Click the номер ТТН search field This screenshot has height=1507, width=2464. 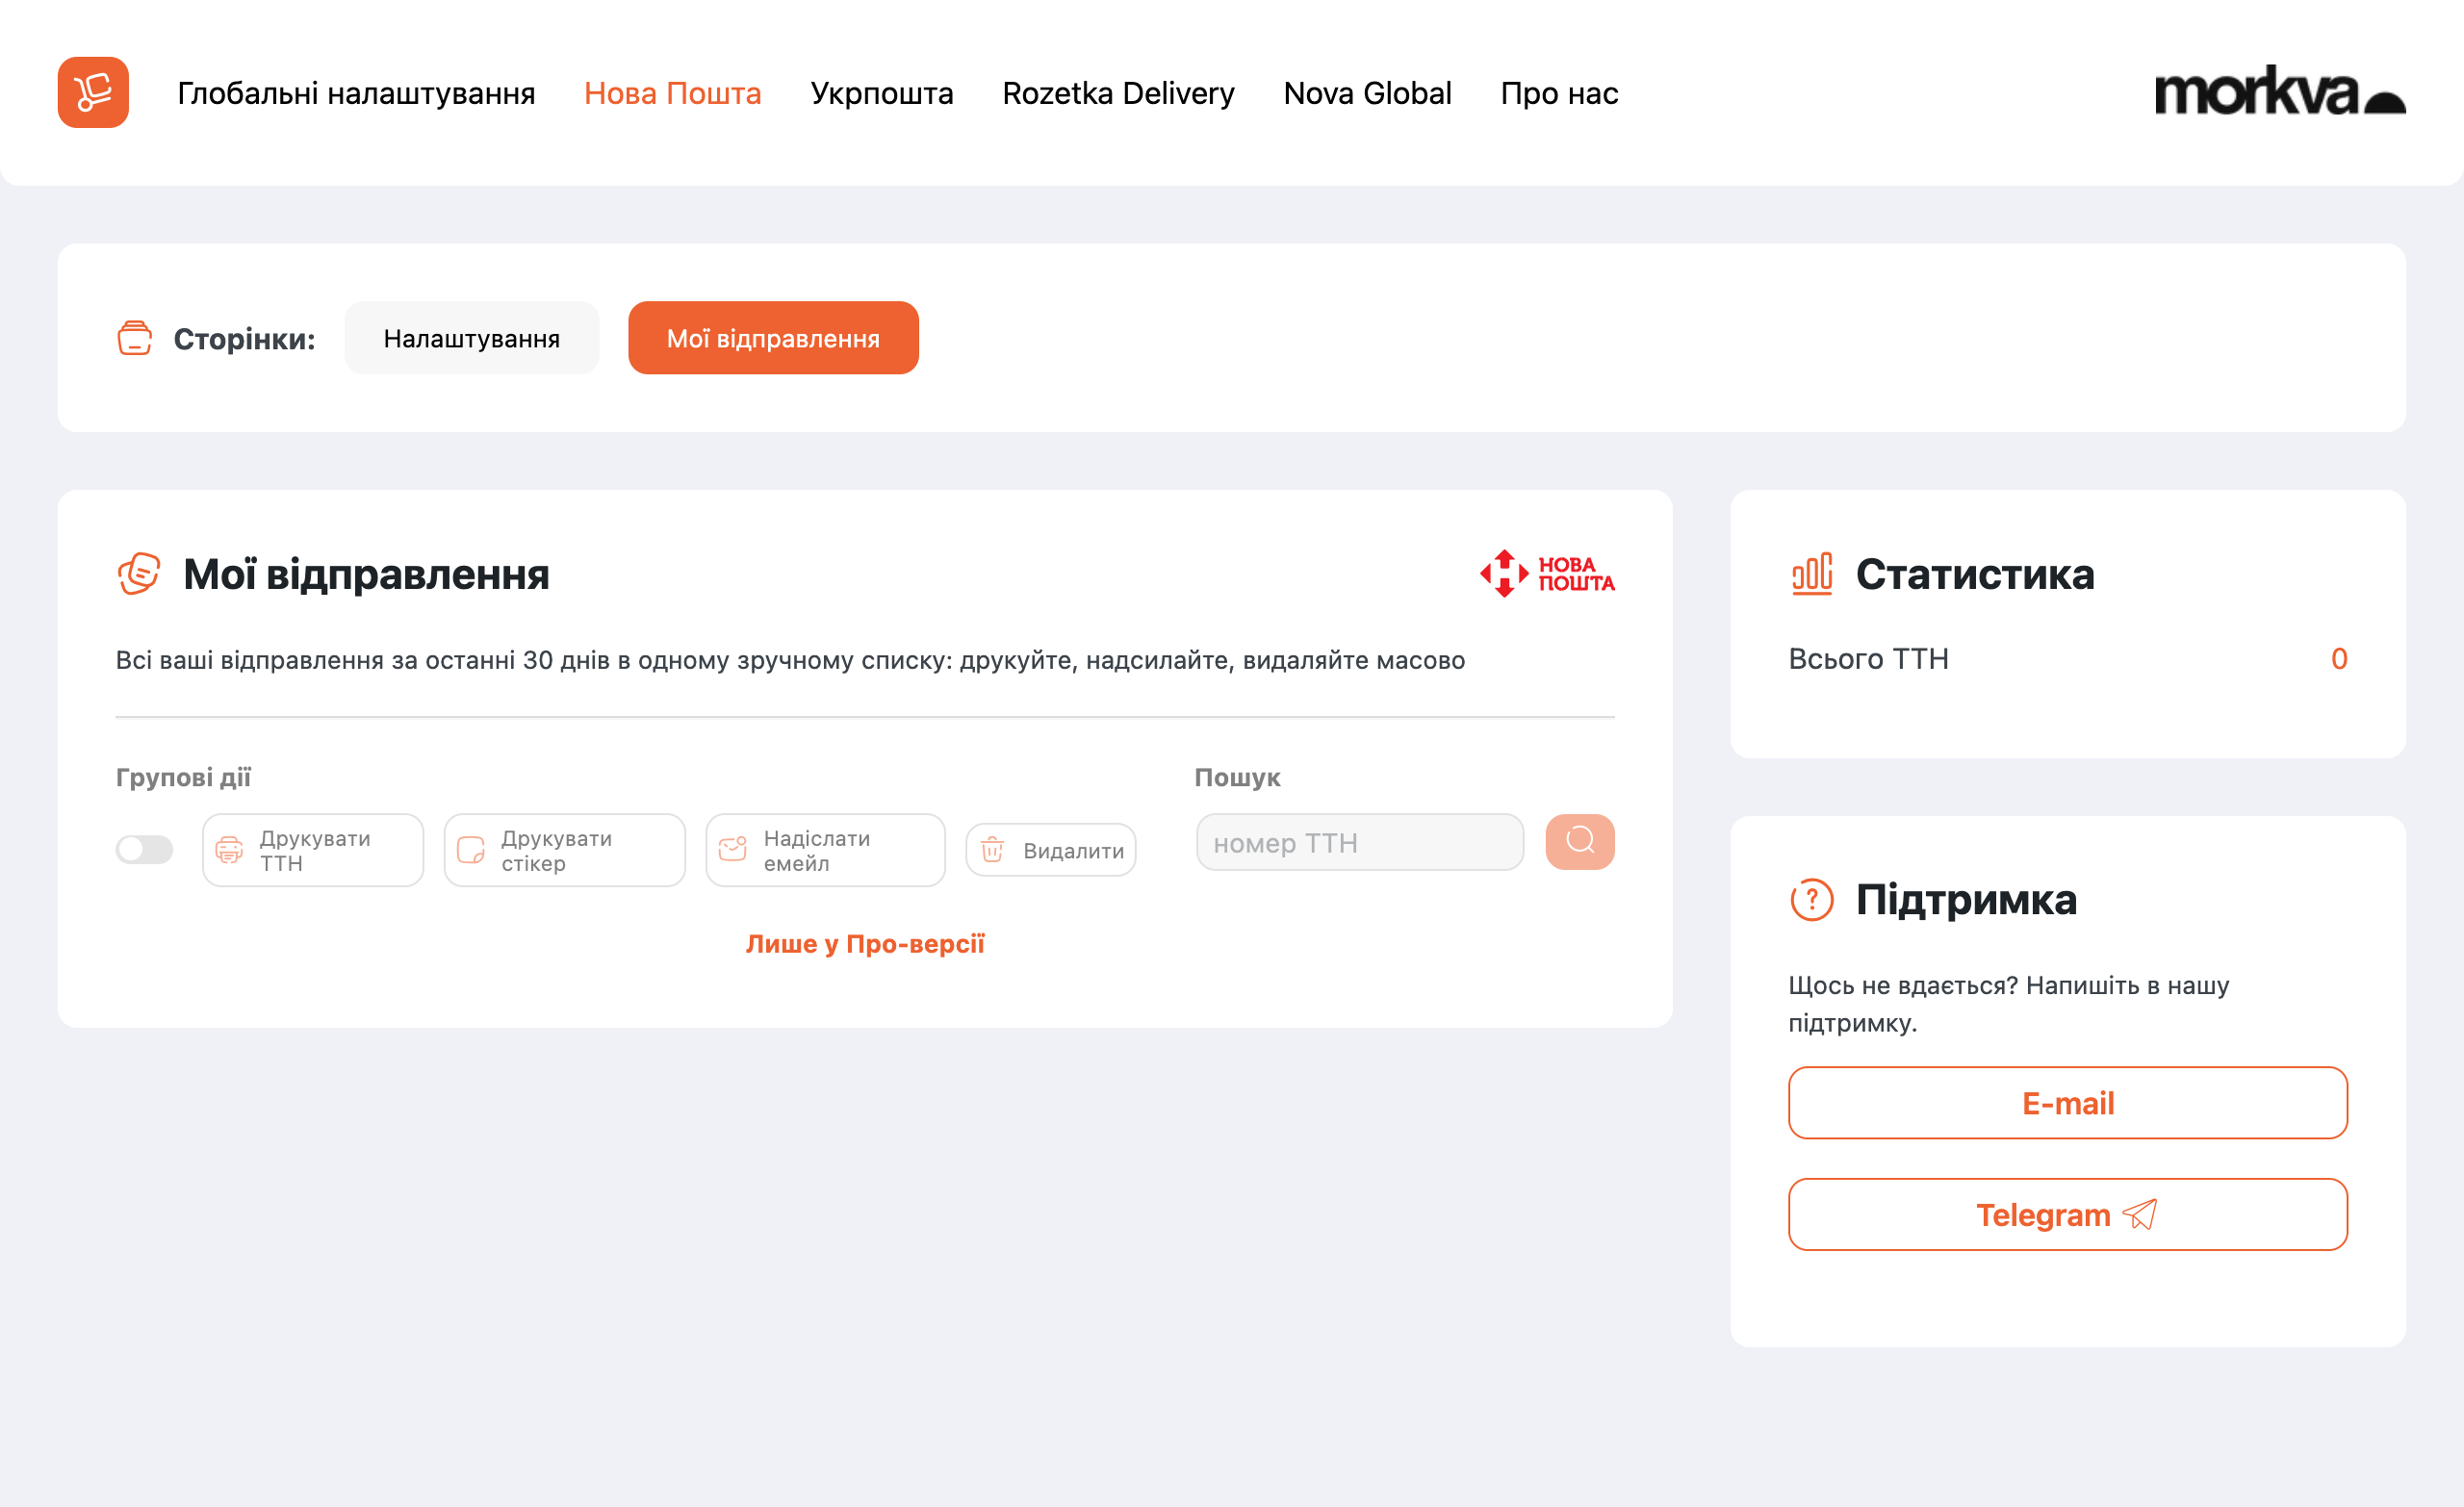tap(1358, 842)
